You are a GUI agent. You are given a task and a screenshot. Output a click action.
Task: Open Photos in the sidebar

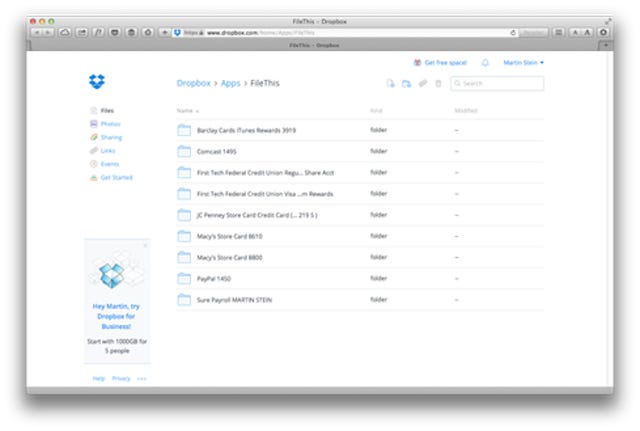(111, 124)
